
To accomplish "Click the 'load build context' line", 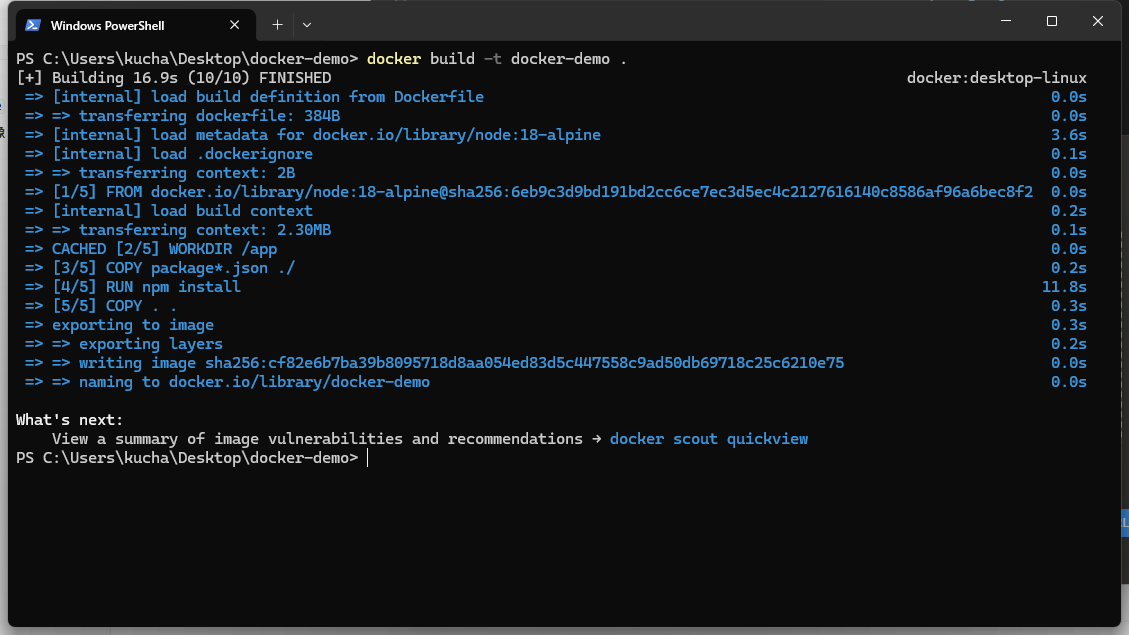I will pos(168,211).
